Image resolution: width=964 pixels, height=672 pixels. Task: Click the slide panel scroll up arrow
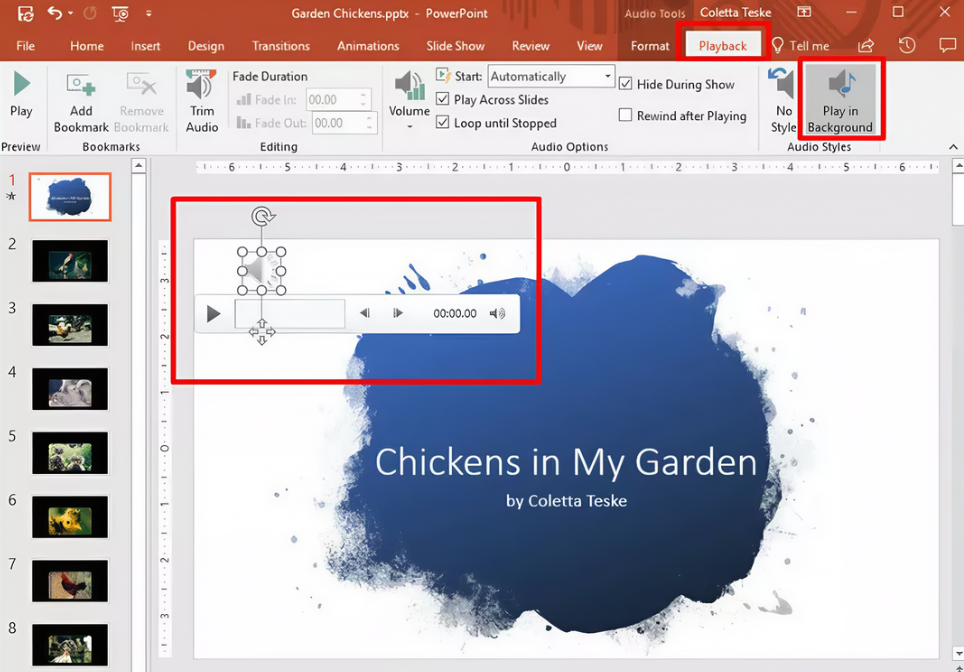(x=139, y=165)
